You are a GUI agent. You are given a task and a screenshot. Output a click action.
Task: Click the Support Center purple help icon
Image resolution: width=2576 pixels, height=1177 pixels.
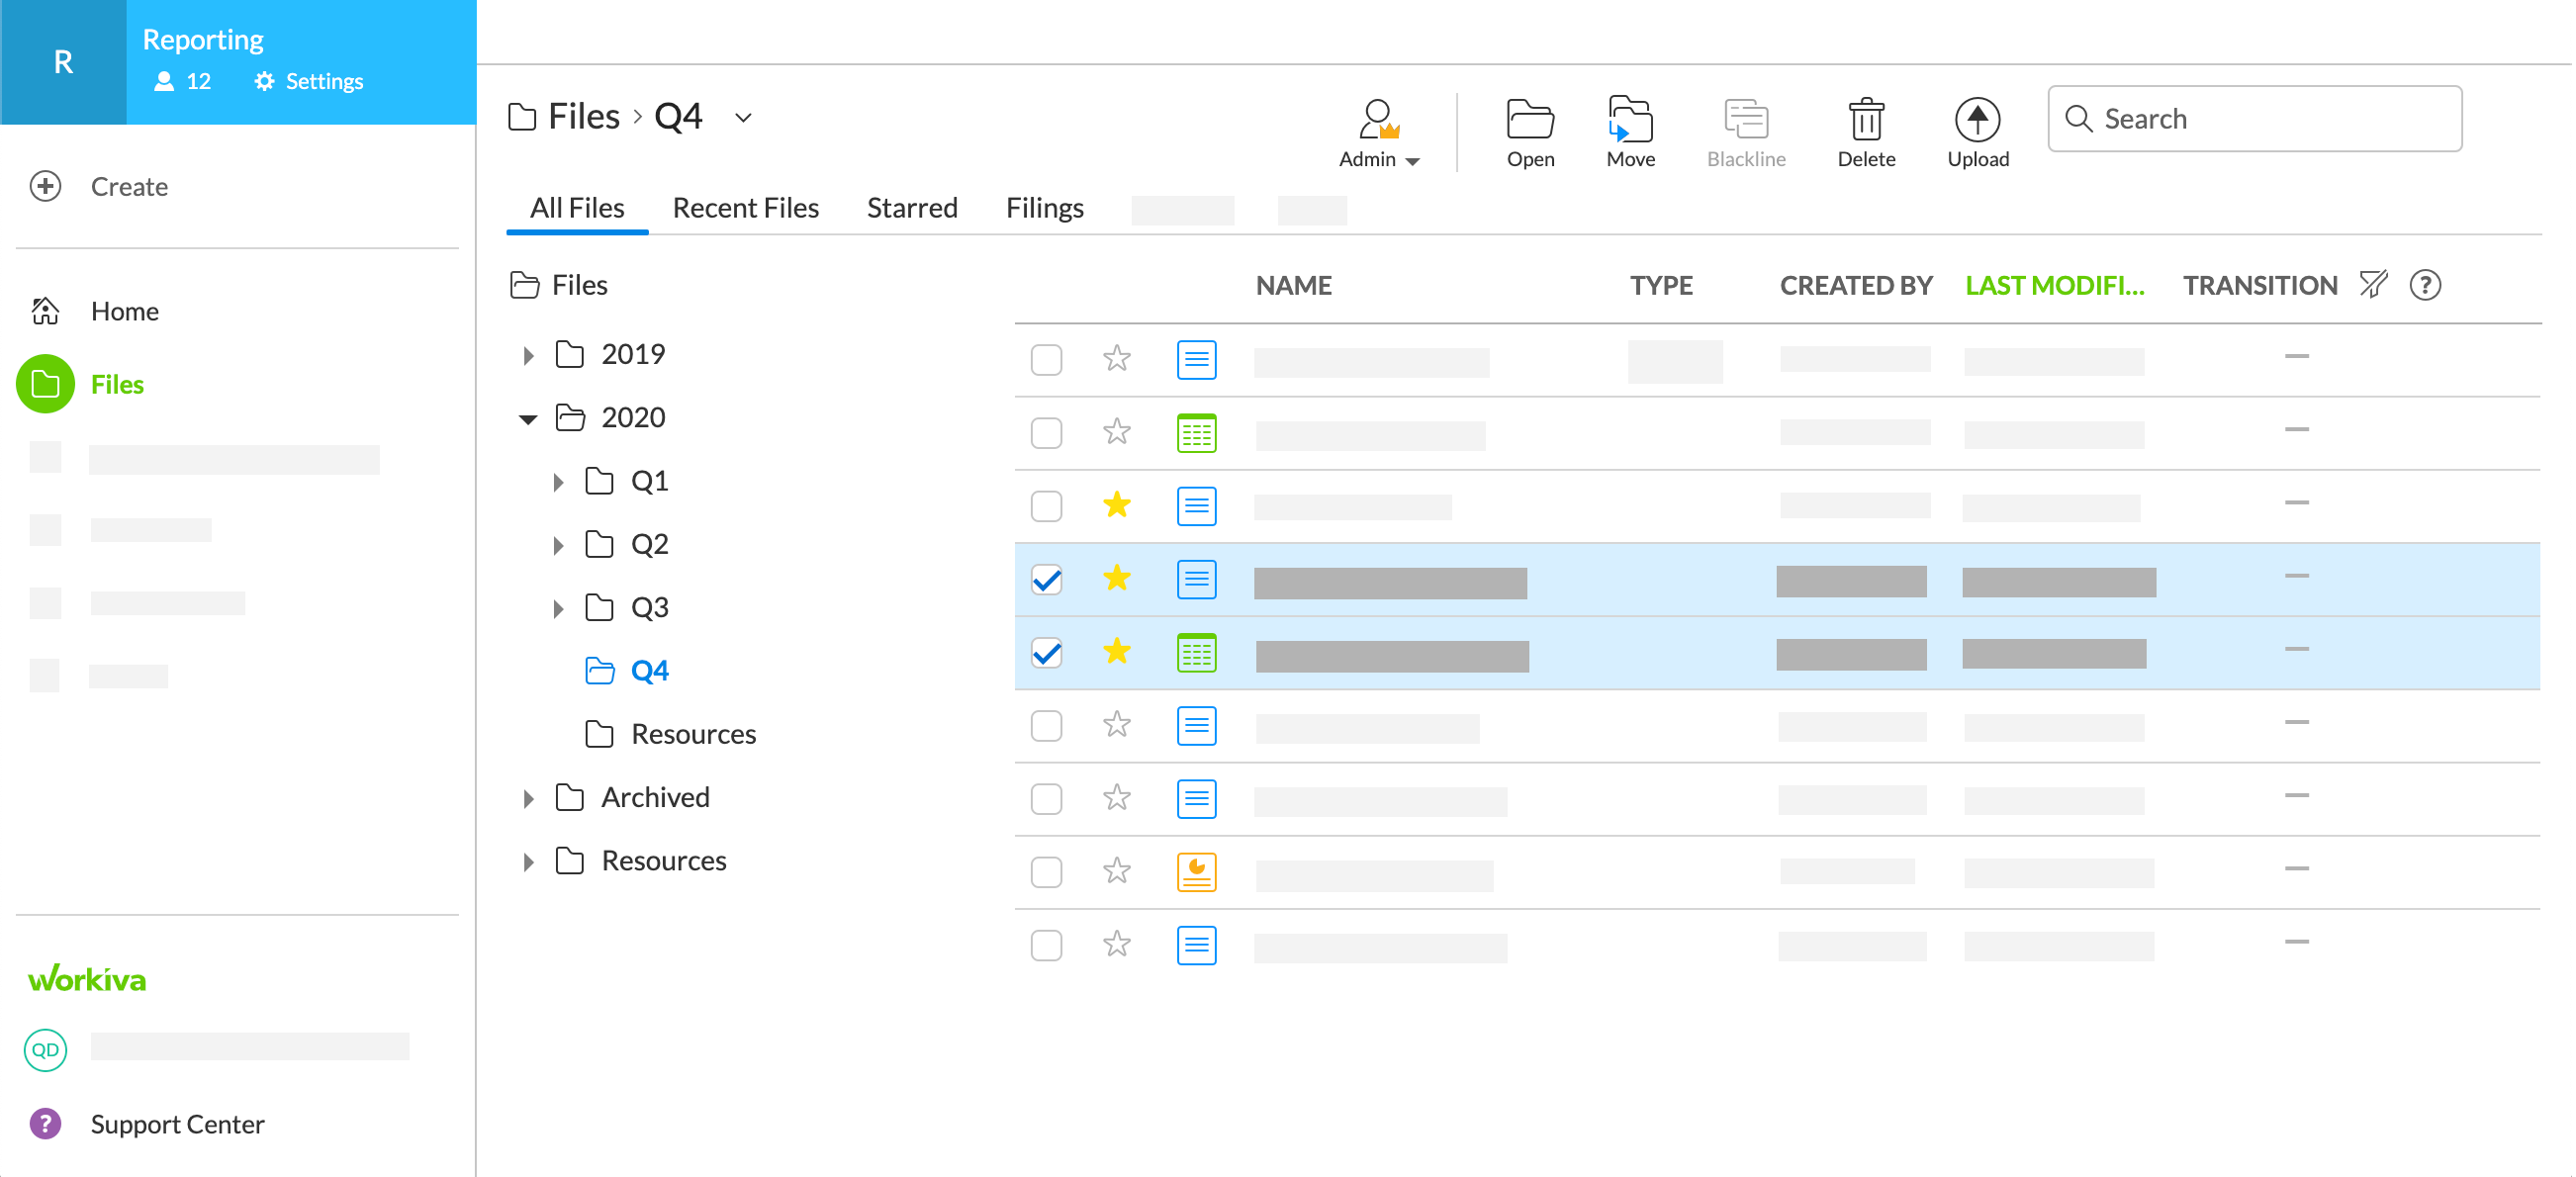point(45,1124)
